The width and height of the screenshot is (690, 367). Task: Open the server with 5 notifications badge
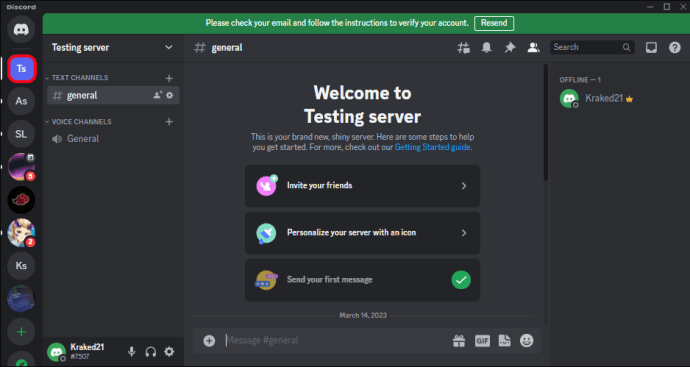click(x=21, y=167)
